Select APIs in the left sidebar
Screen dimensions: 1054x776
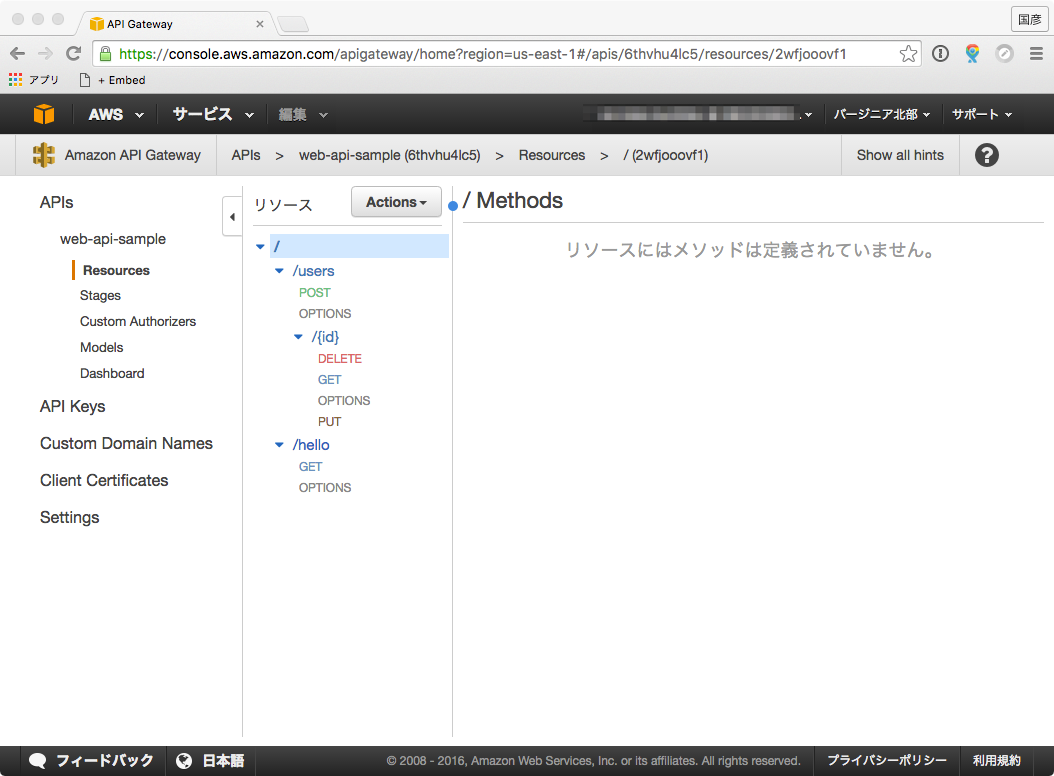[56, 202]
